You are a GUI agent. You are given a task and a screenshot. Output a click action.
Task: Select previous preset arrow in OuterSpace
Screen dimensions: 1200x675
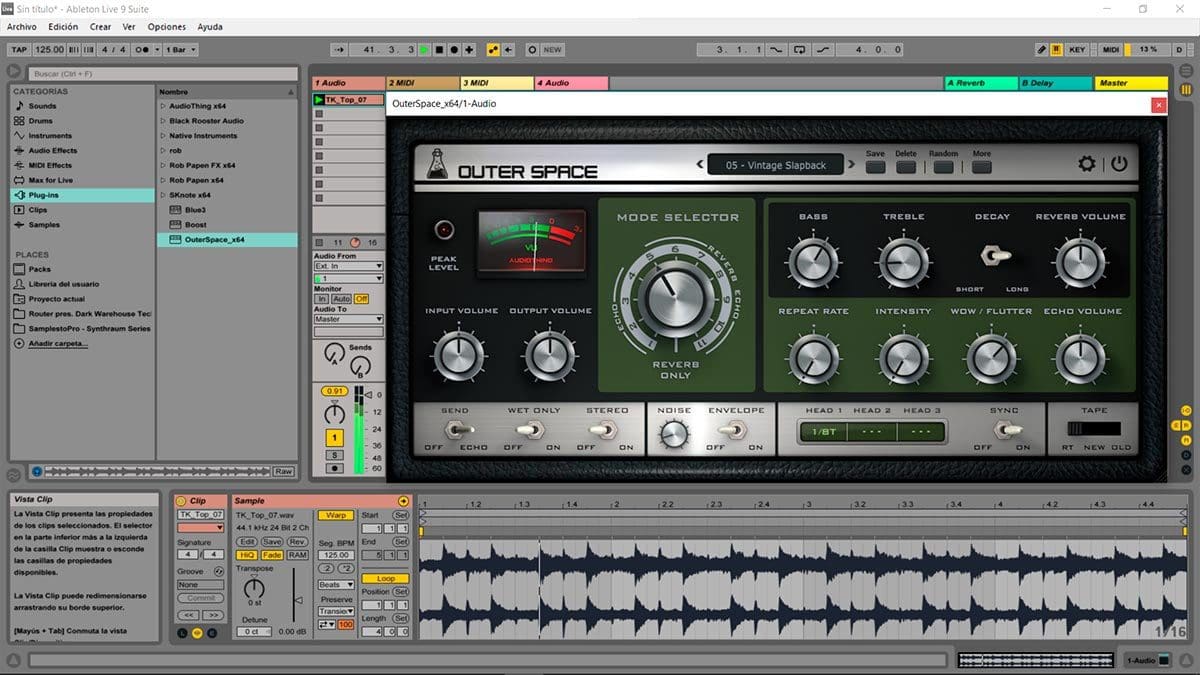[699, 165]
